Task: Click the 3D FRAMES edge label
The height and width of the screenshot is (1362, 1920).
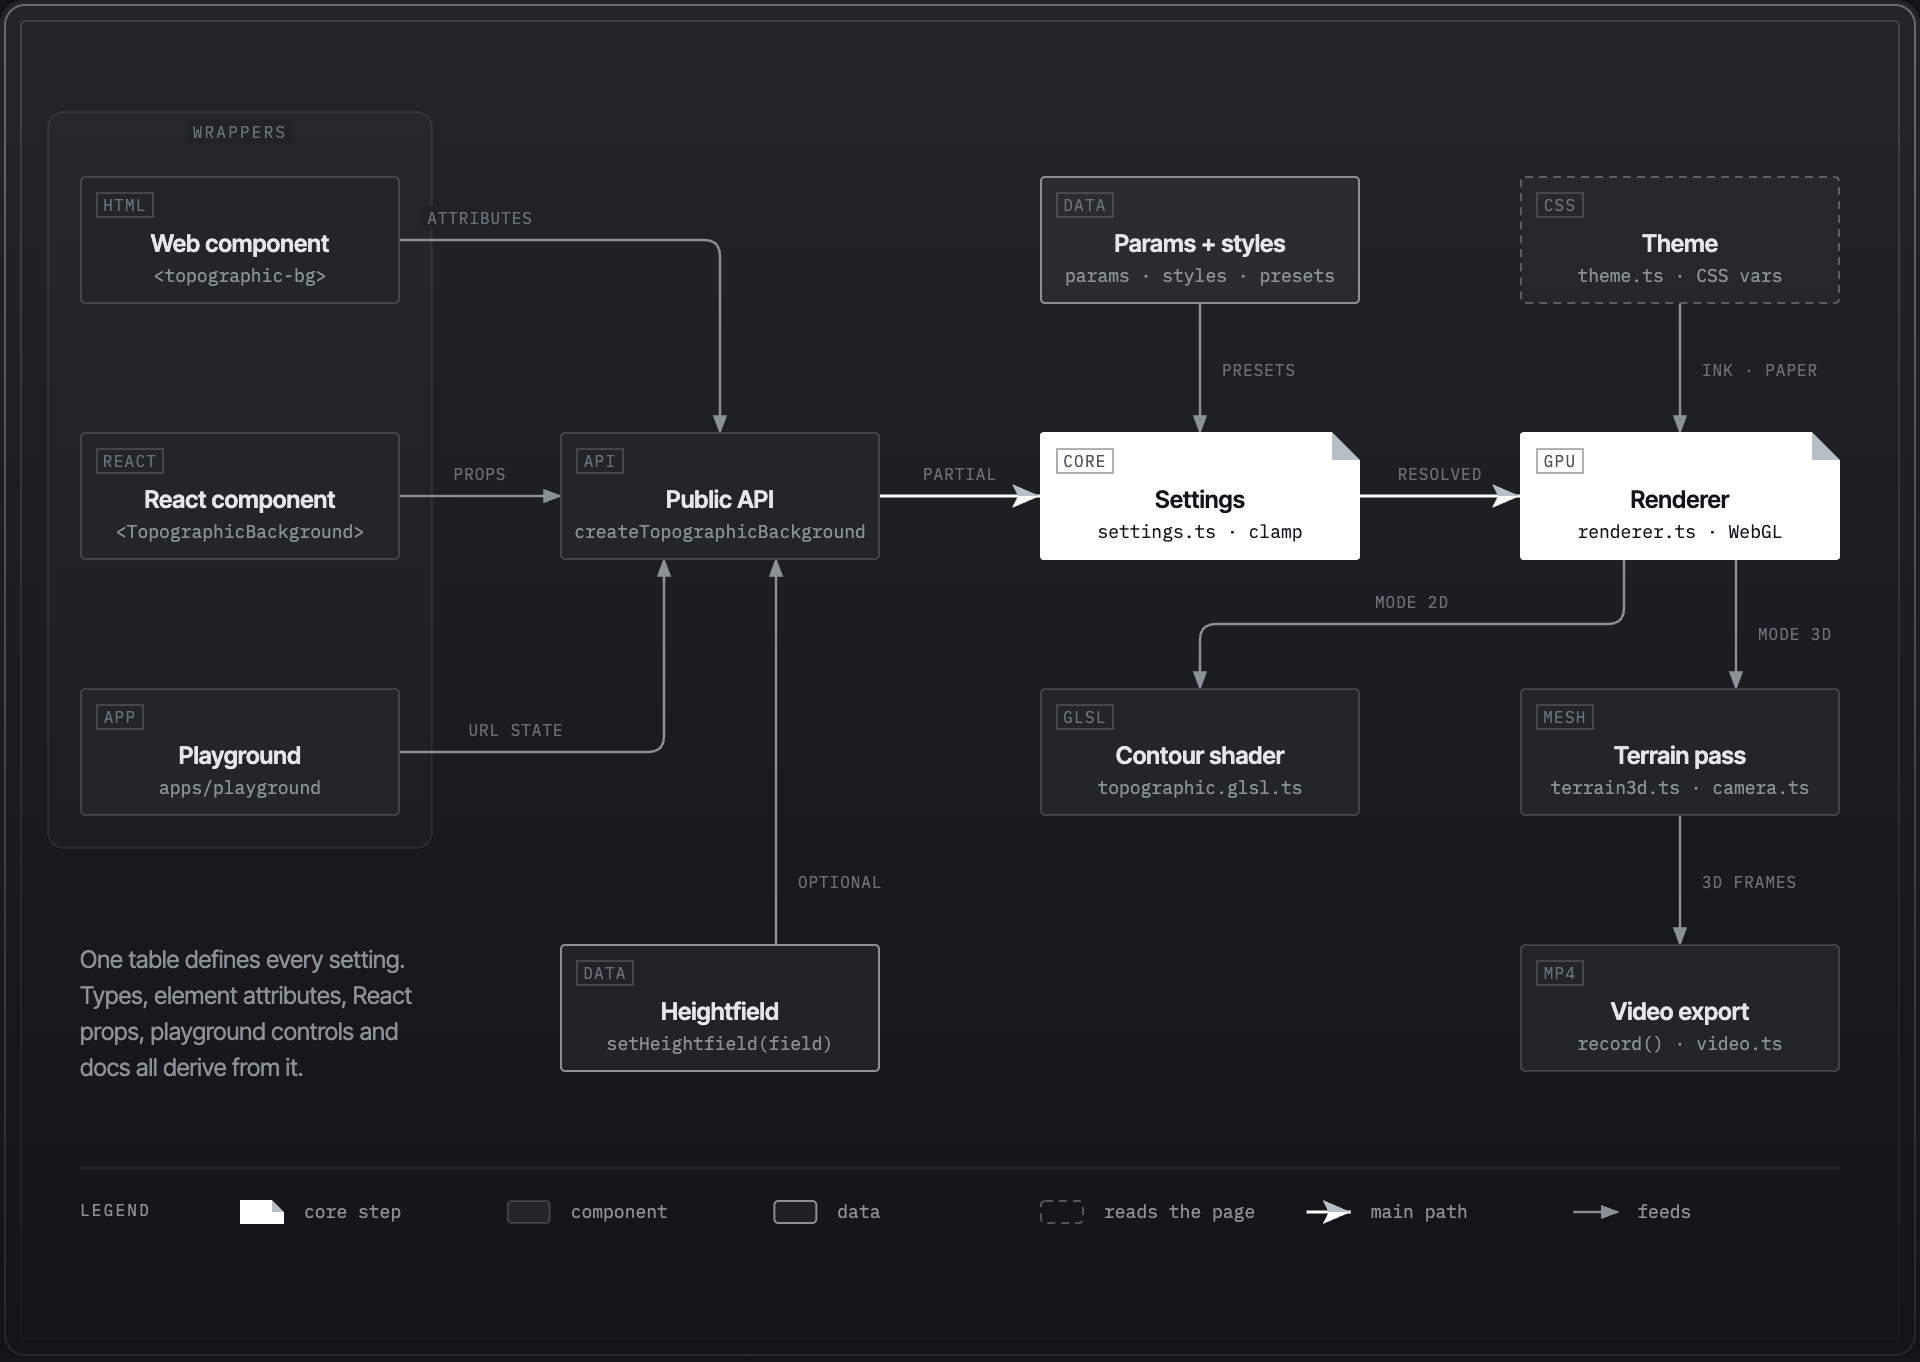Action: pos(1750,882)
